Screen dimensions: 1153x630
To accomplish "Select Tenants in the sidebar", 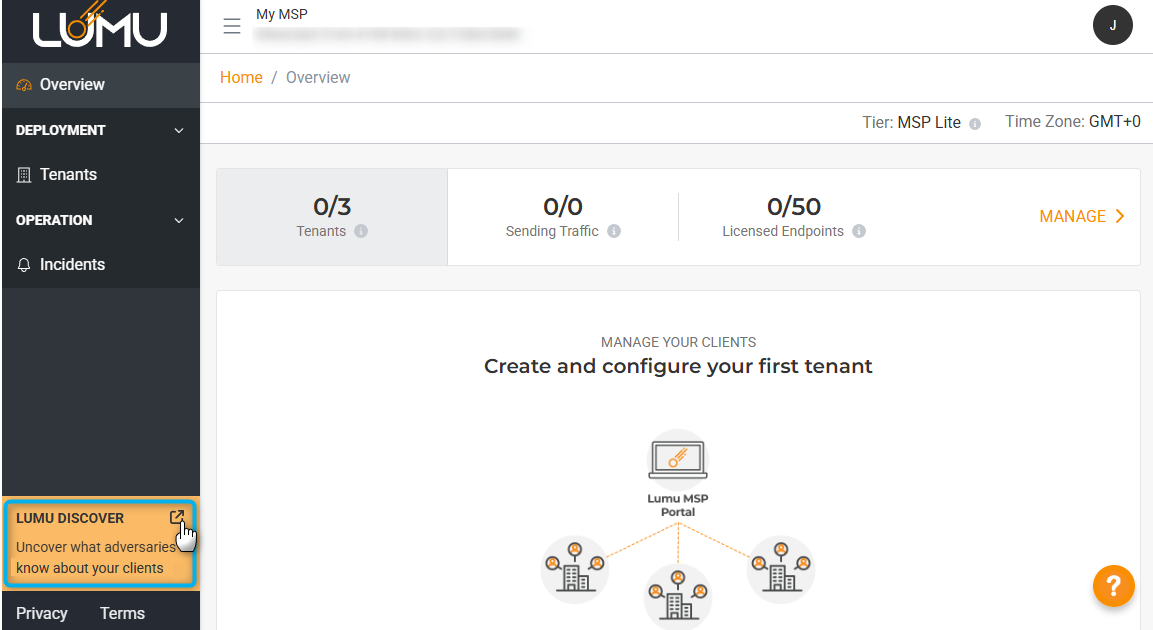I will click(x=68, y=174).
